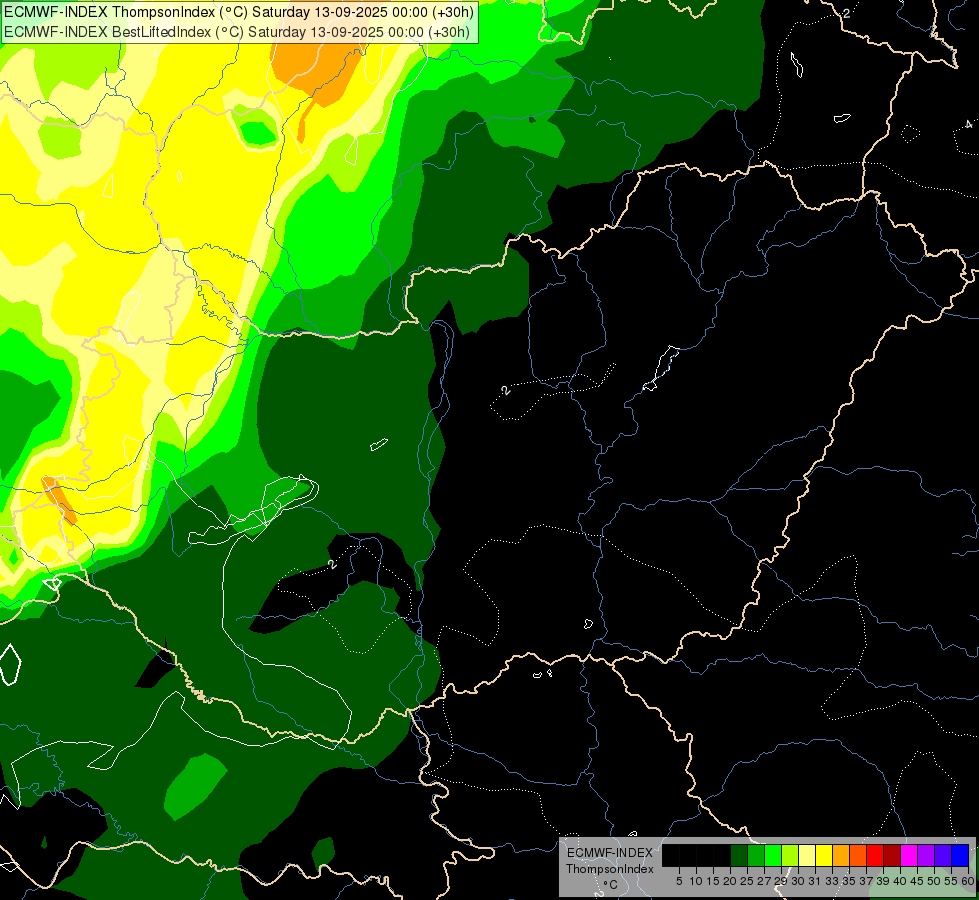This screenshot has height=900, width=979.
Task: Pick the medium green 25–27 legend swatch
Action: coord(756,856)
